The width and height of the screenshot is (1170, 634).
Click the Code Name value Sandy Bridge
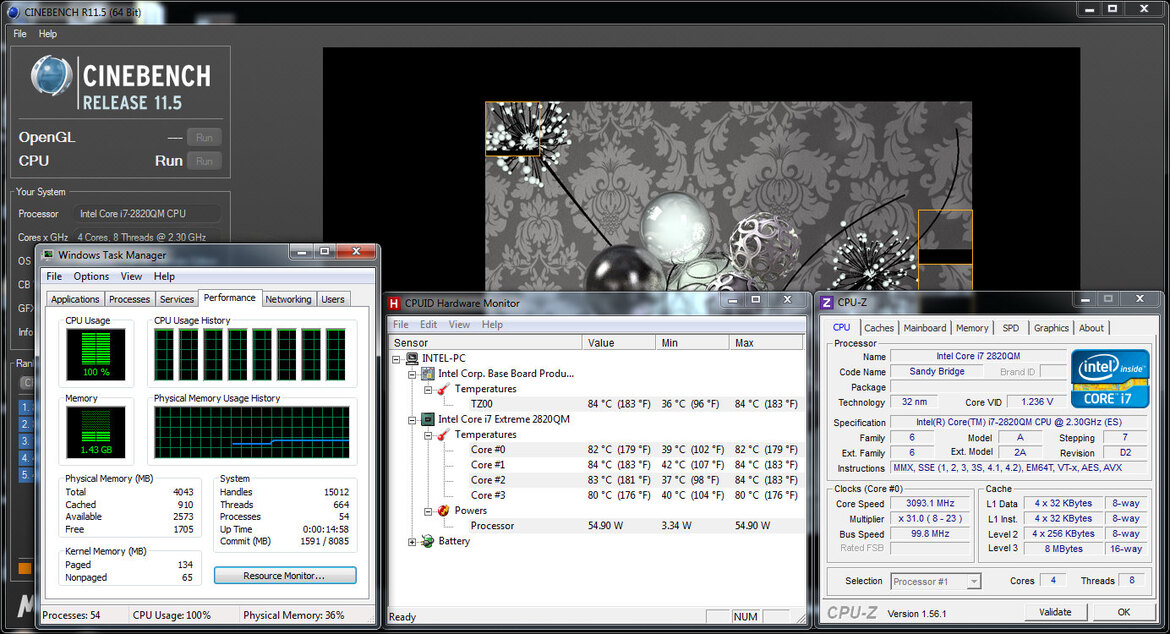936,371
